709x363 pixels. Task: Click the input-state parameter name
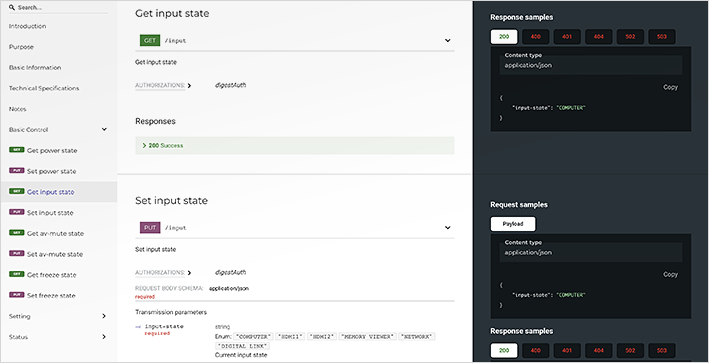tap(164, 326)
